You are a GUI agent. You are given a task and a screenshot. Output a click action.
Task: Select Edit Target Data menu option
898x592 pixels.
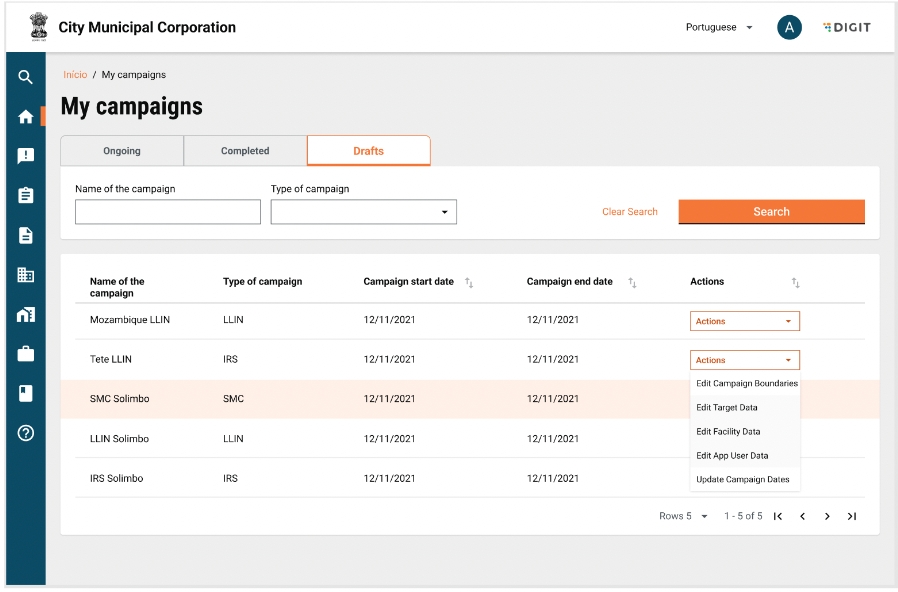tap(727, 408)
